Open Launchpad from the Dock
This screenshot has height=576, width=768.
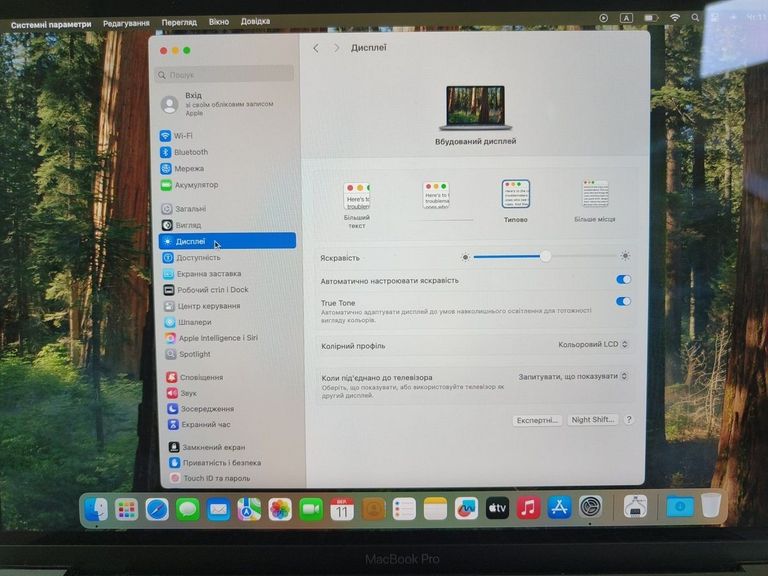coord(126,510)
